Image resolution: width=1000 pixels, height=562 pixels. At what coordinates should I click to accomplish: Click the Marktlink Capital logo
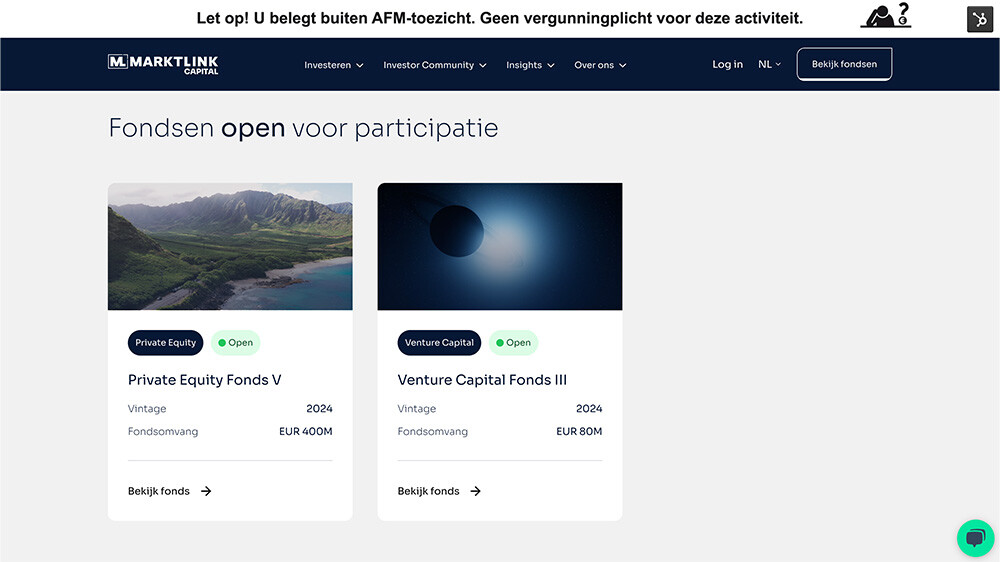point(163,64)
